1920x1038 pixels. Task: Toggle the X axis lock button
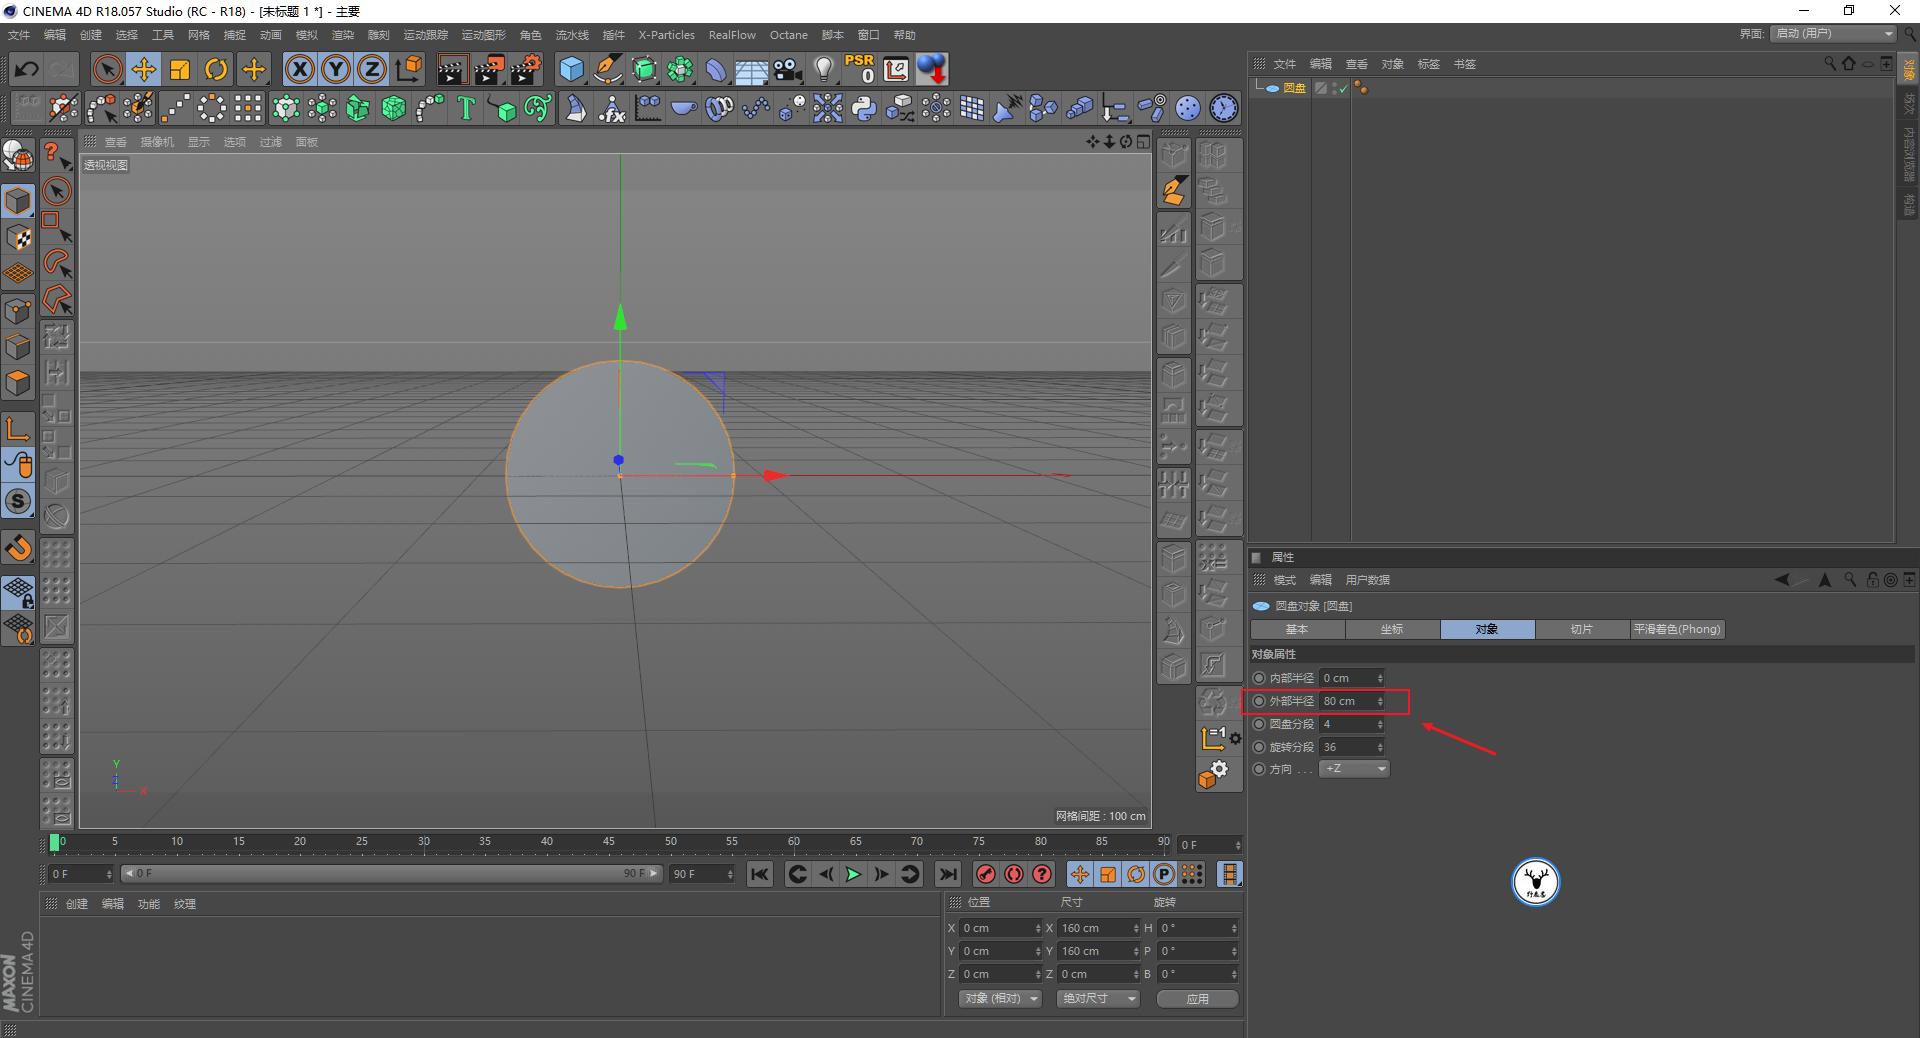(x=299, y=69)
